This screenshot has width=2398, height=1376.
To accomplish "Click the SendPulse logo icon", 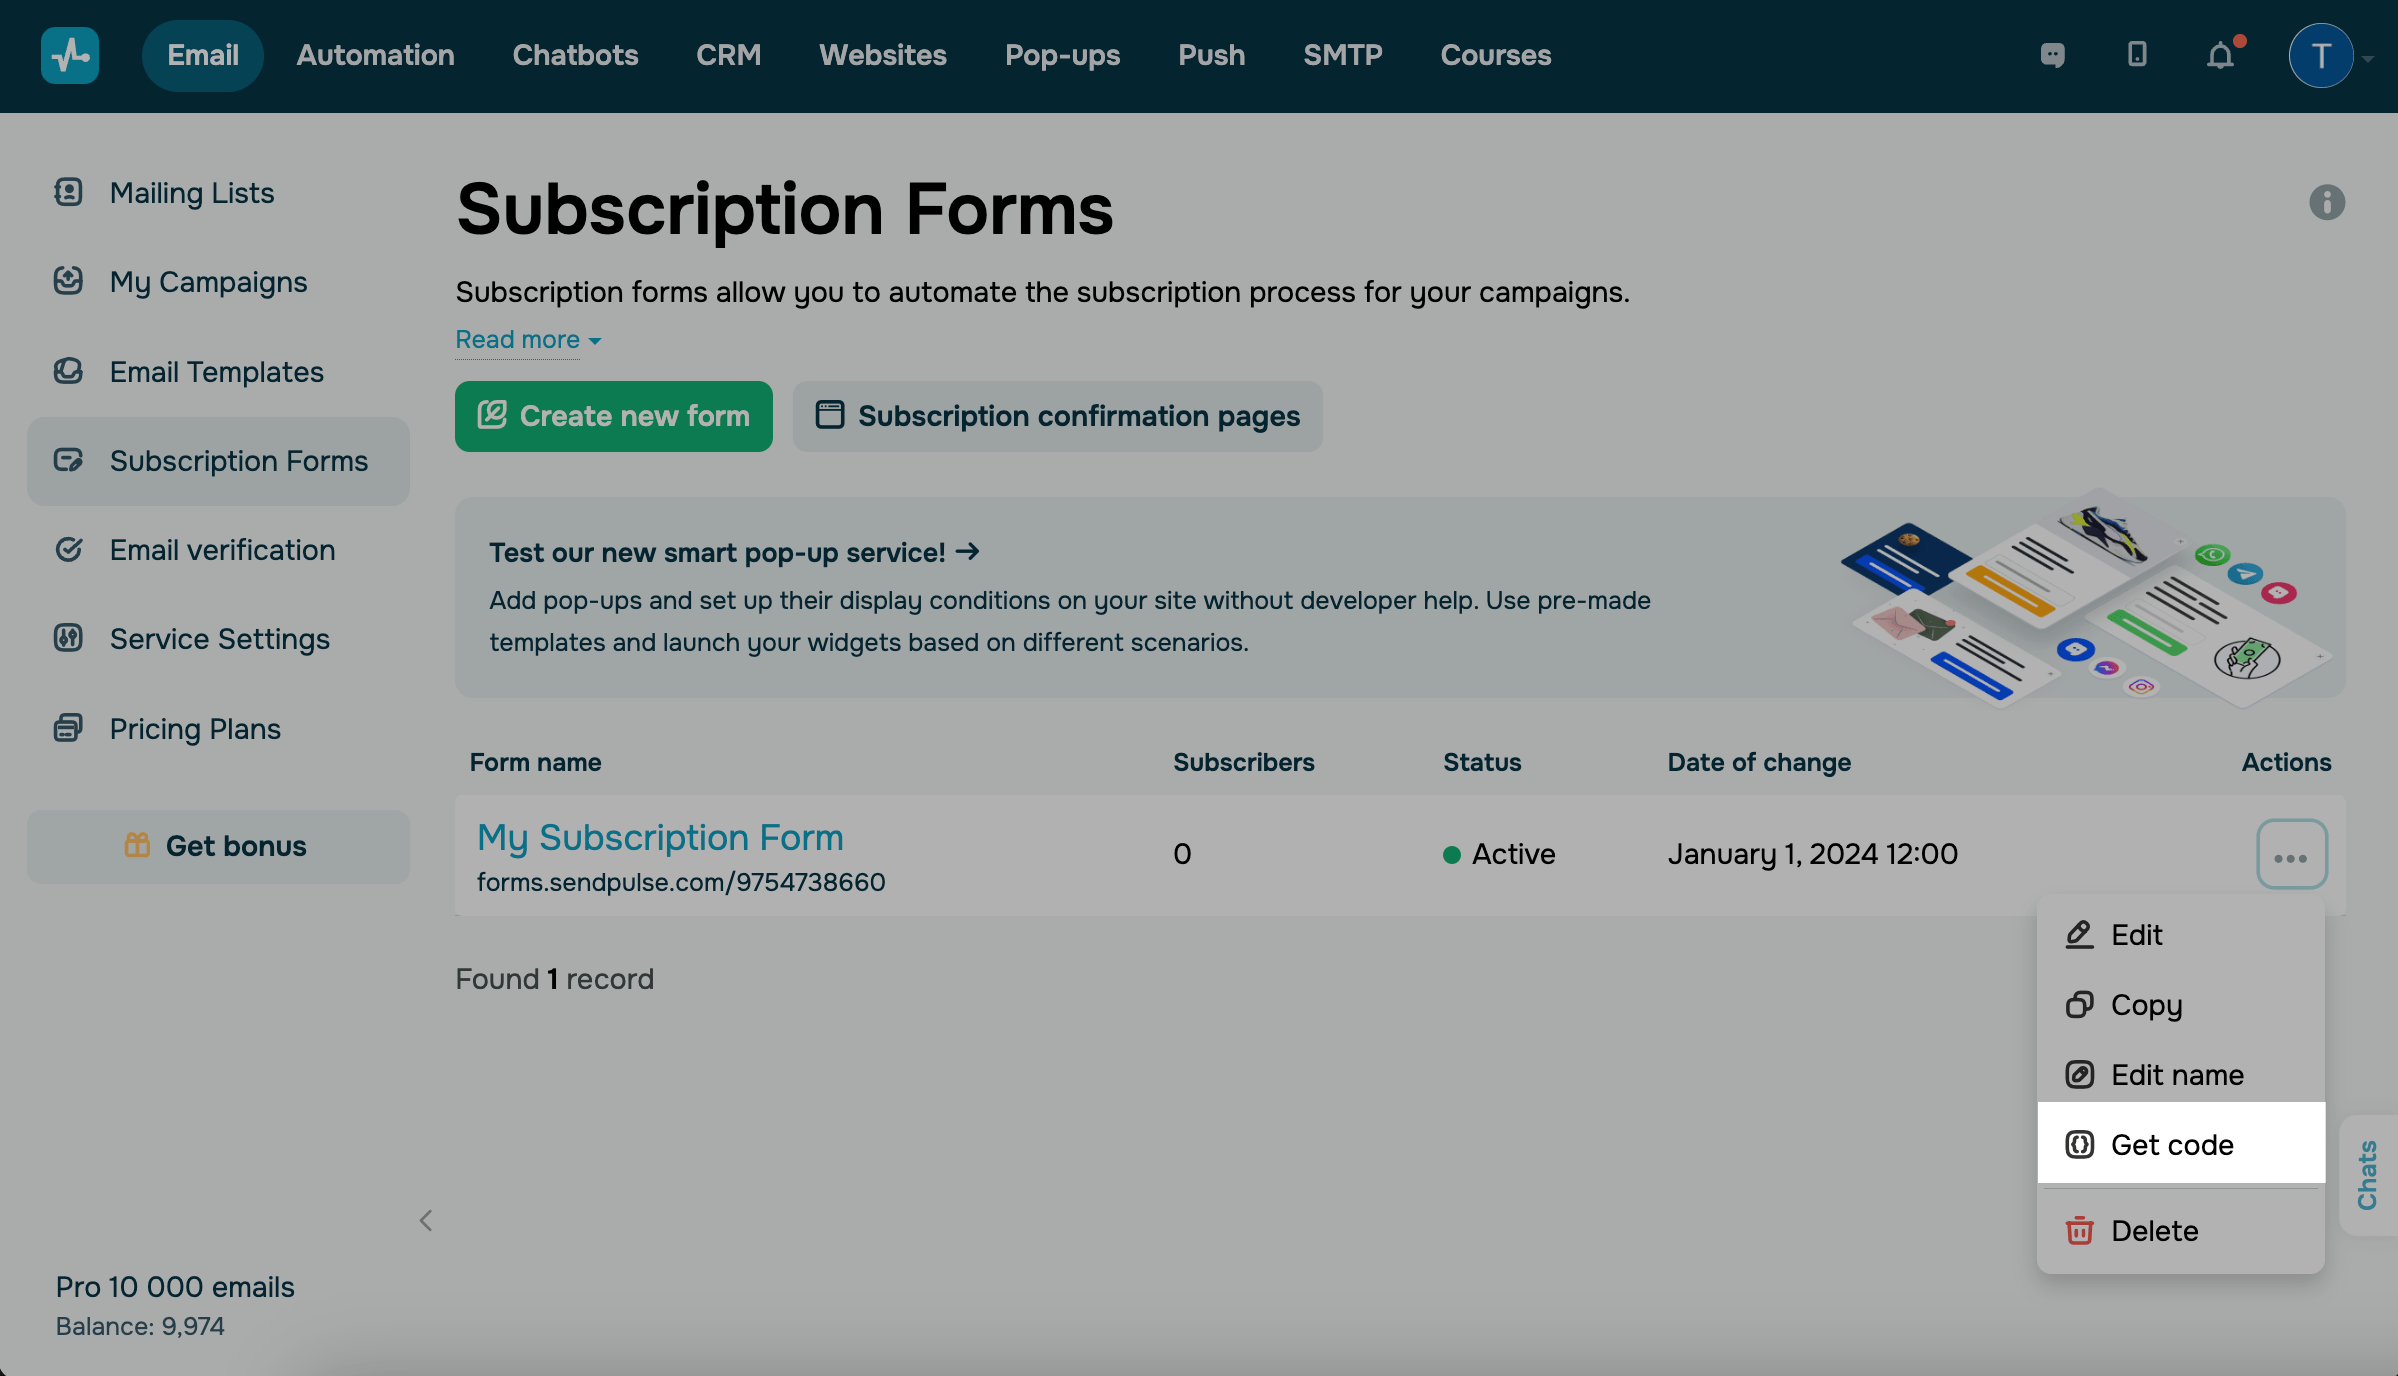I will pyautogui.click(x=69, y=55).
